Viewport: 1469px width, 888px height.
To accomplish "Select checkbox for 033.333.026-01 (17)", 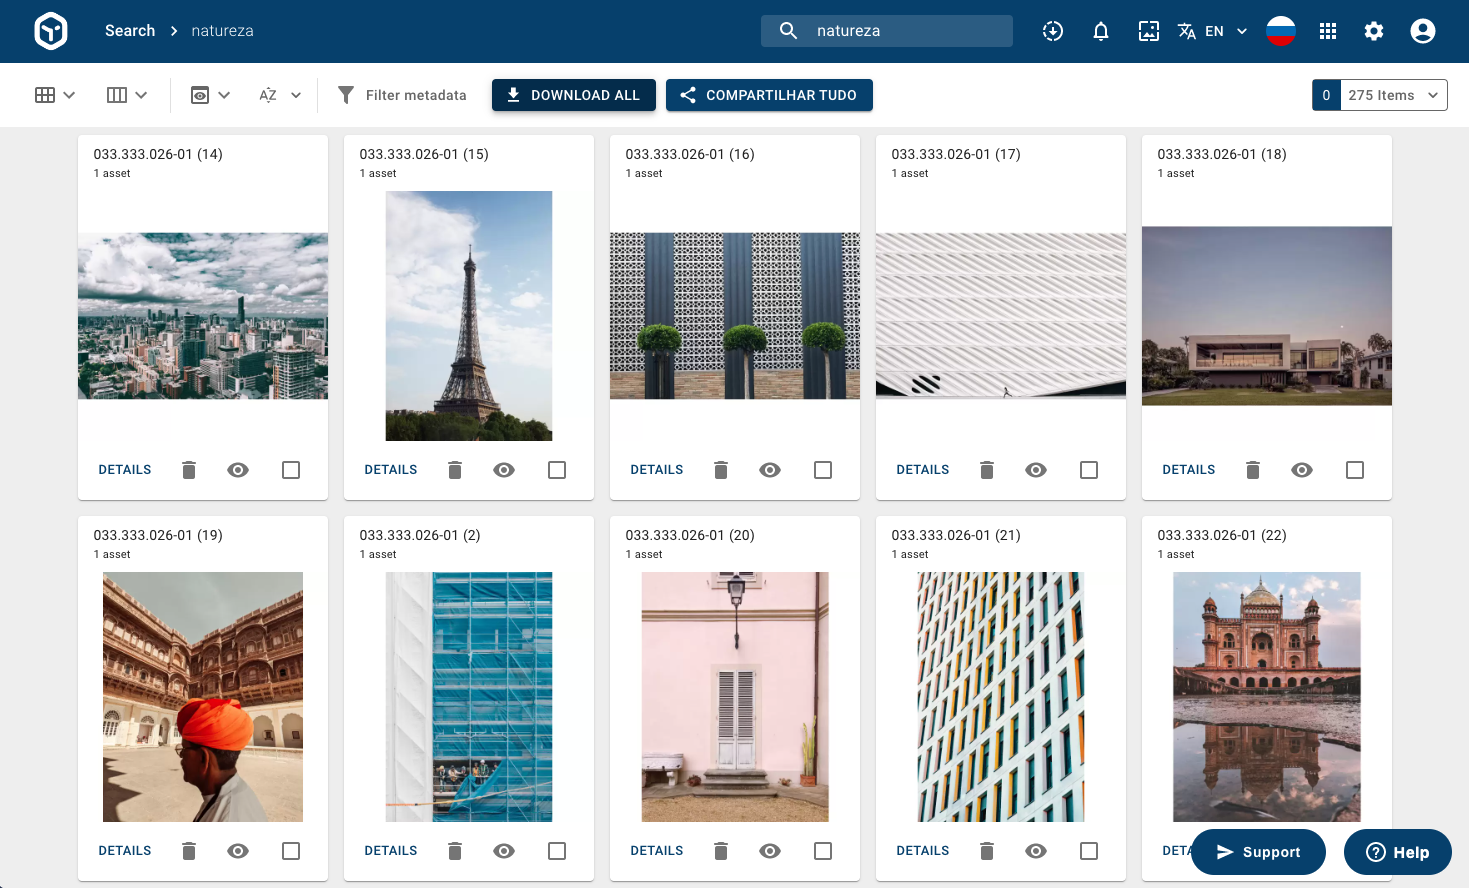I will (x=1089, y=470).
